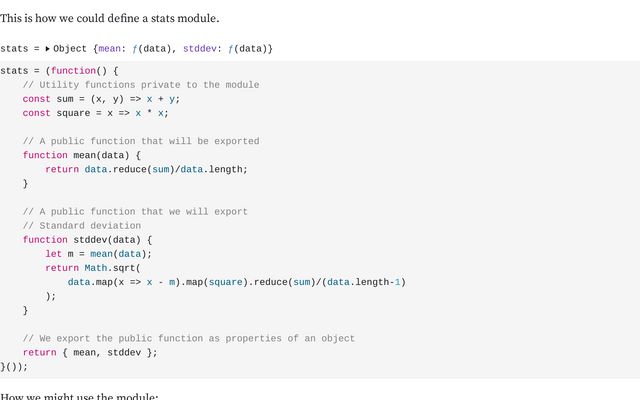Click the 'We export the public function' comment

[188, 338]
